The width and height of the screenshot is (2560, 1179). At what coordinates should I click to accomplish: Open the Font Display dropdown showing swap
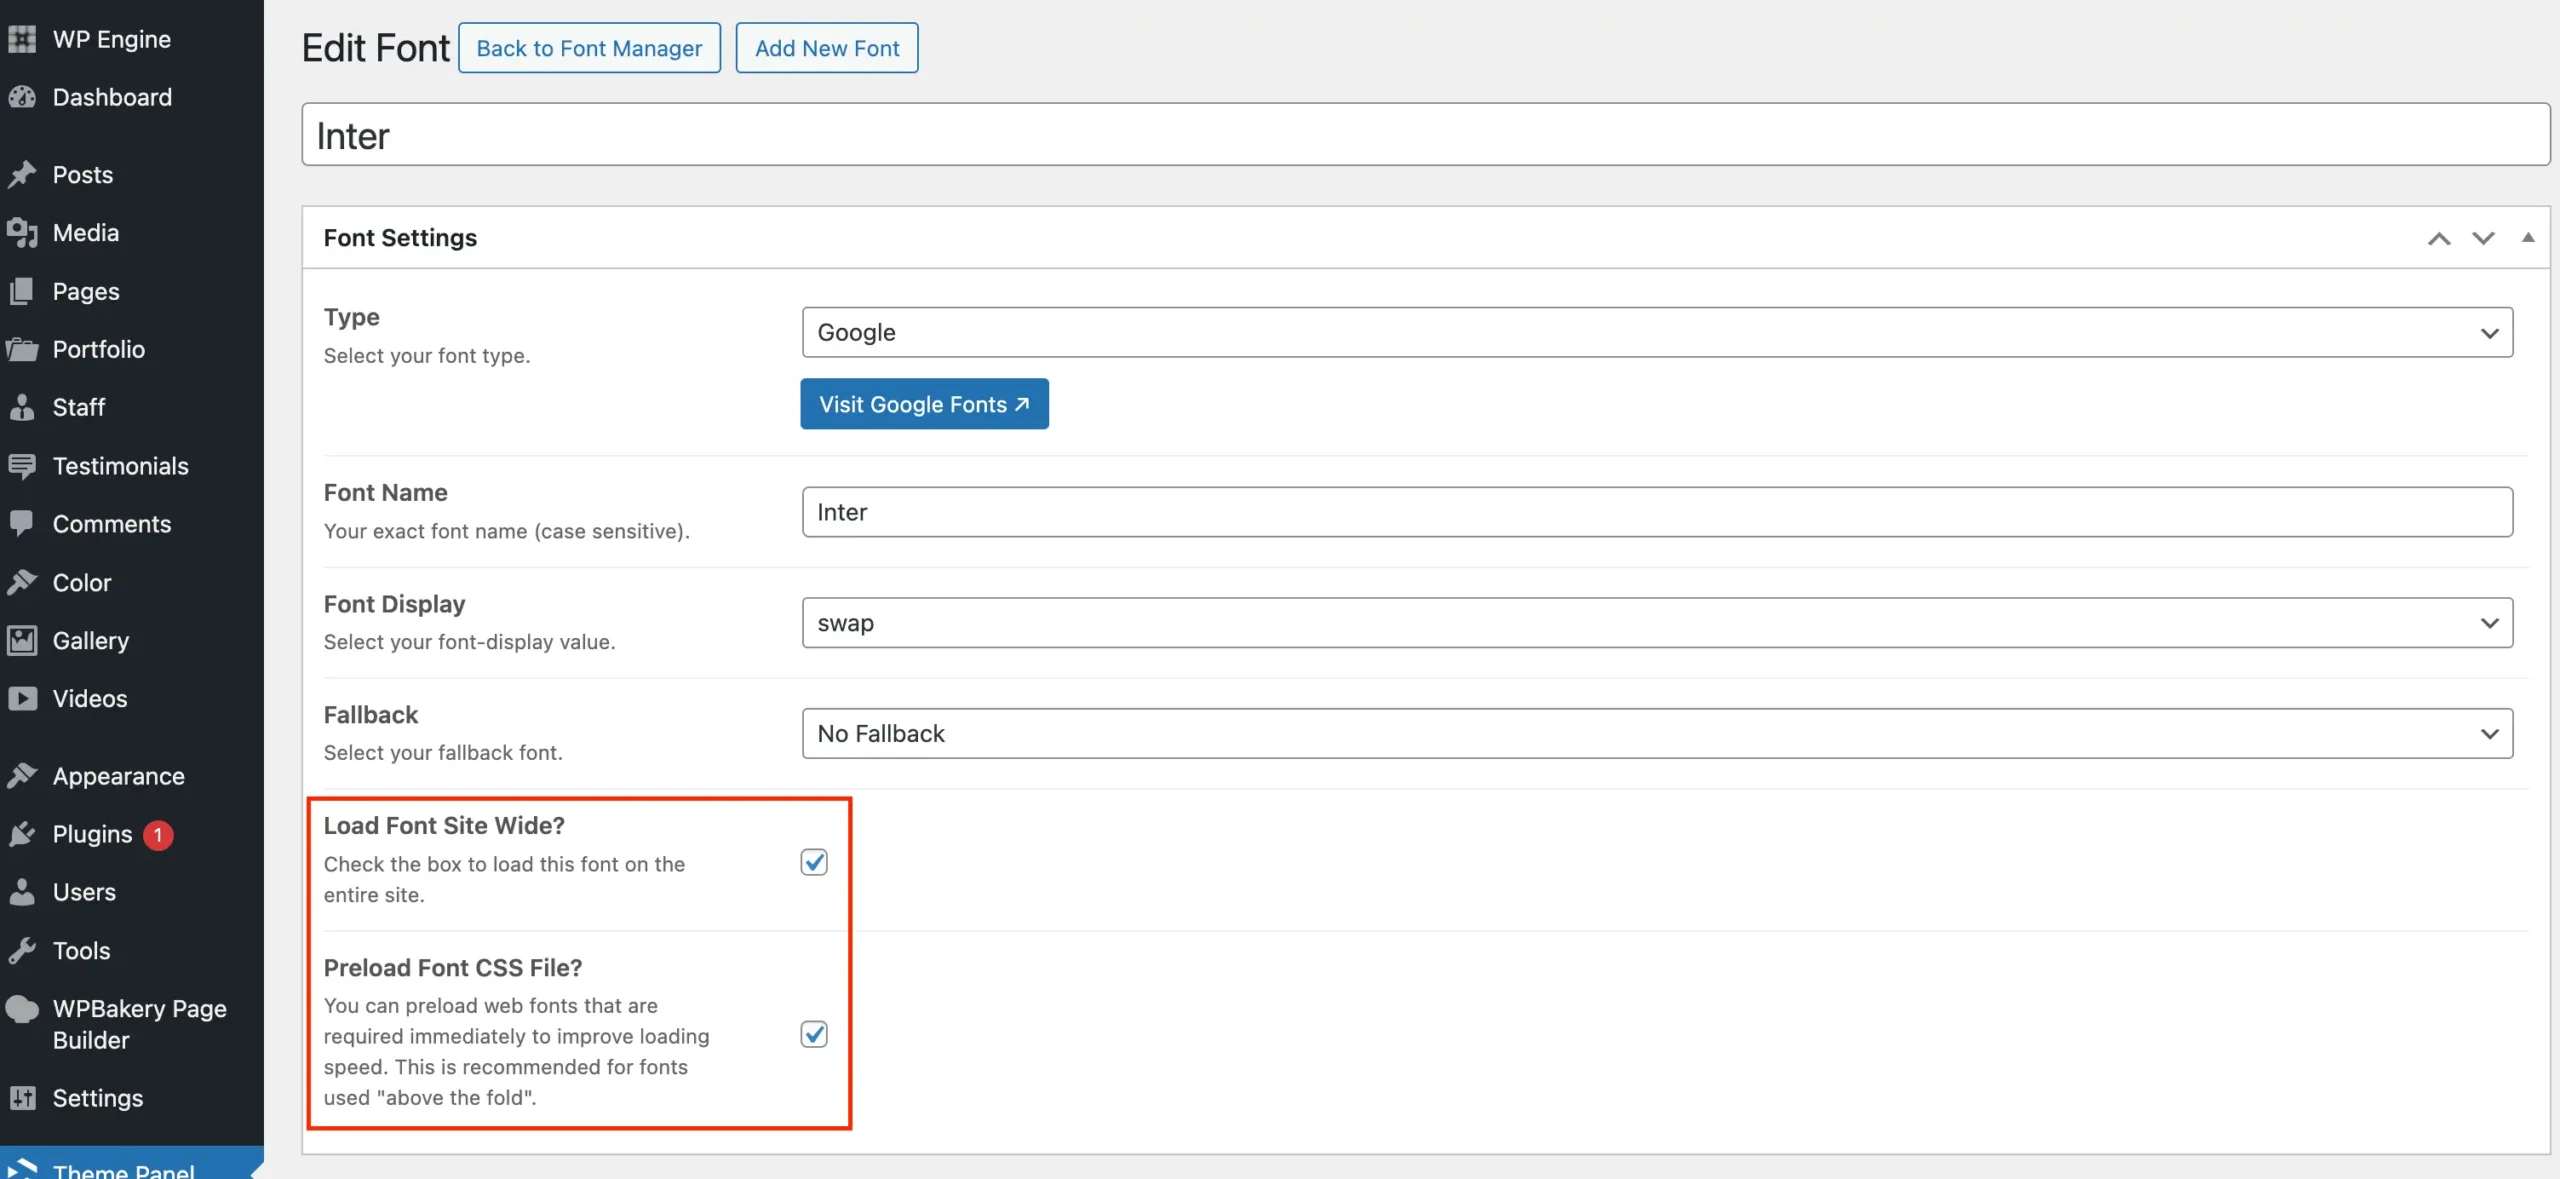coord(1657,623)
